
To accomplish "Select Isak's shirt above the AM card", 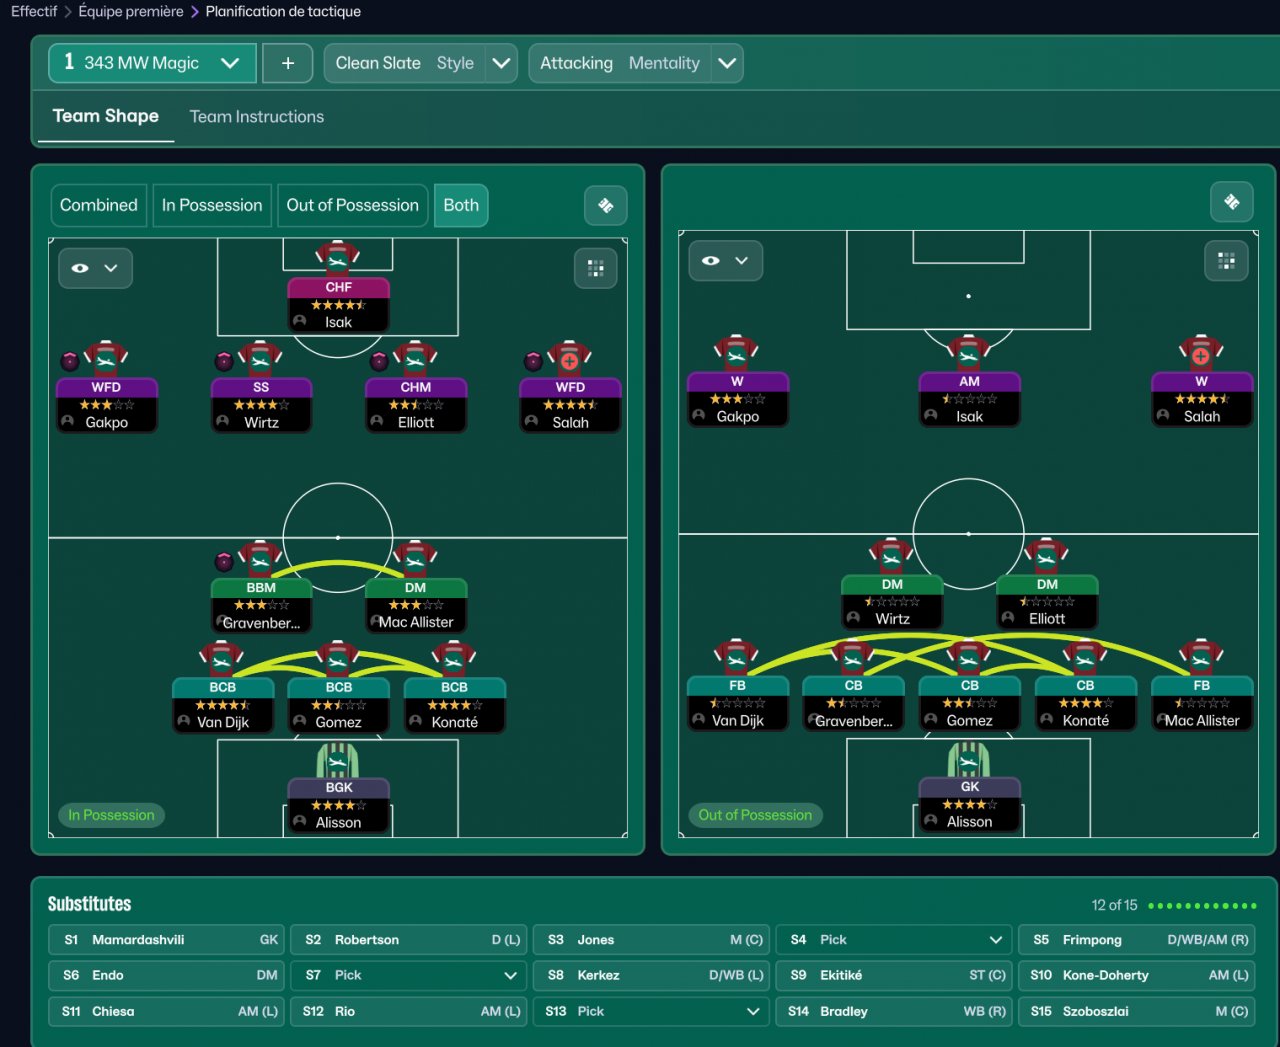I will [x=969, y=352].
